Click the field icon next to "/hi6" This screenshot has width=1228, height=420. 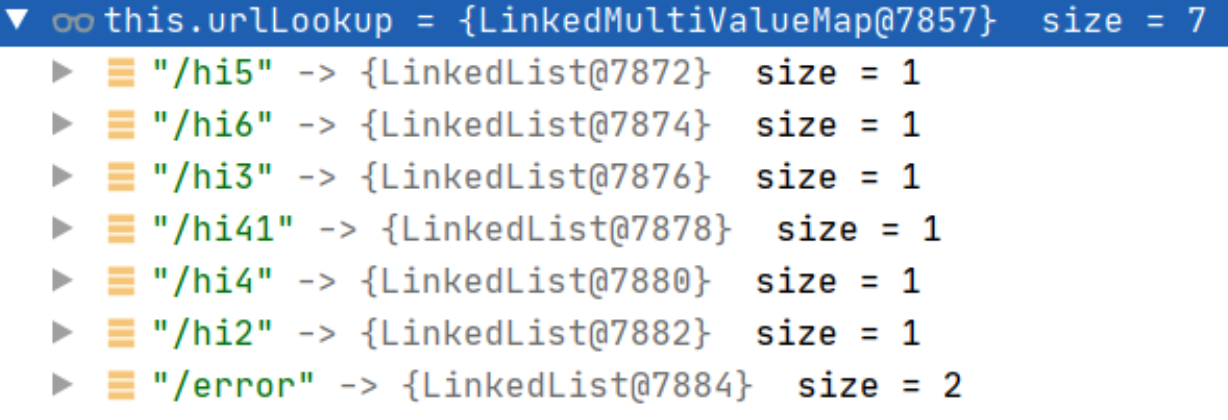(121, 124)
